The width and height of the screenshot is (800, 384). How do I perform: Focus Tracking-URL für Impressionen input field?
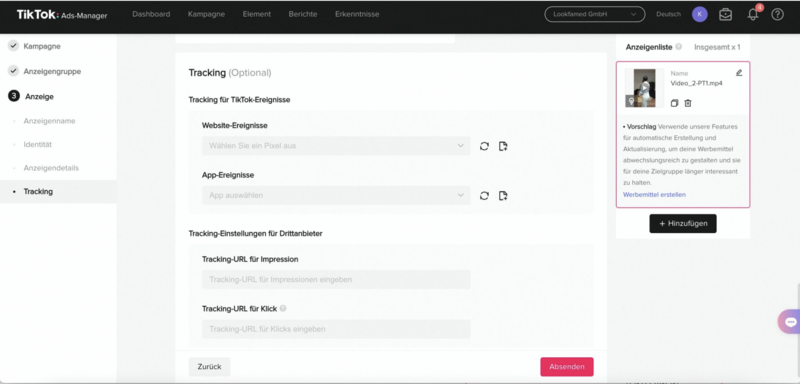tap(336, 279)
